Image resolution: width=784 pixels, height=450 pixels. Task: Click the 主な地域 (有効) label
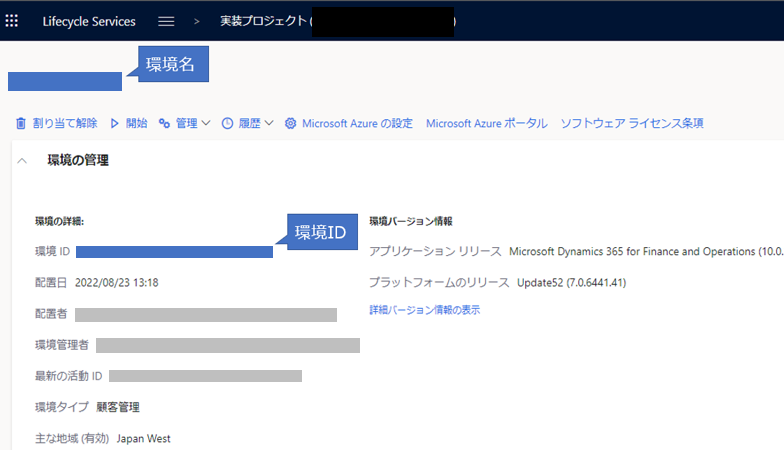pos(72,438)
